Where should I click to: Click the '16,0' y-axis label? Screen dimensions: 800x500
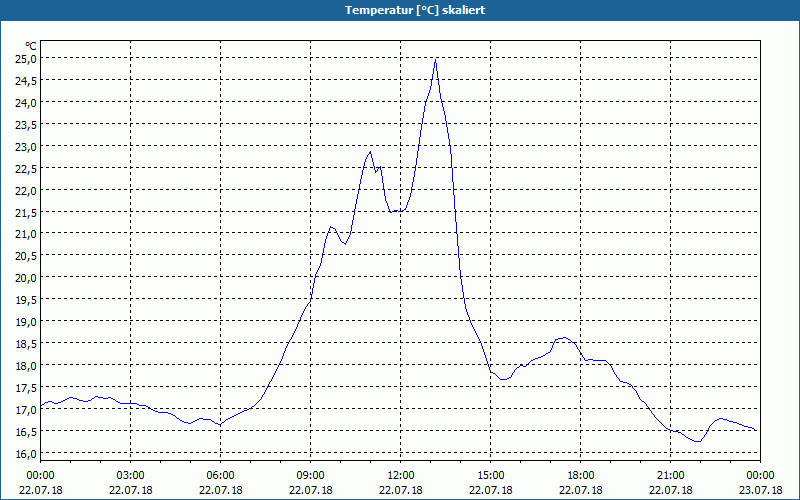click(x=26, y=453)
